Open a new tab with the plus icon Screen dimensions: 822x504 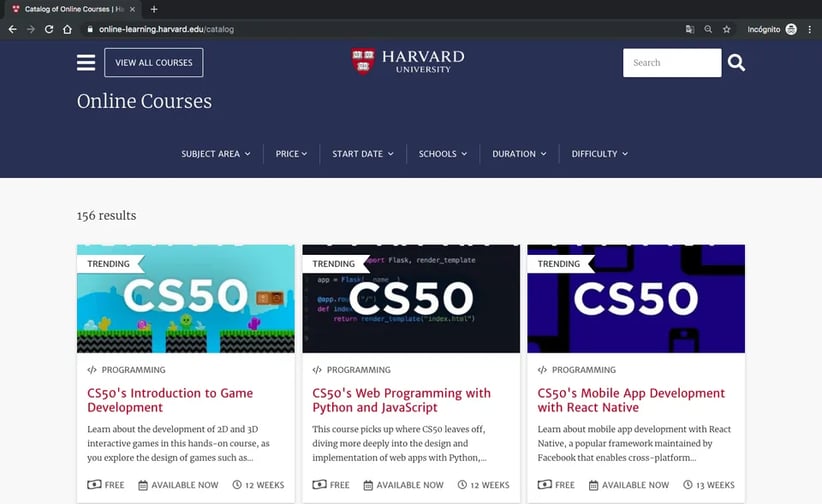click(154, 9)
